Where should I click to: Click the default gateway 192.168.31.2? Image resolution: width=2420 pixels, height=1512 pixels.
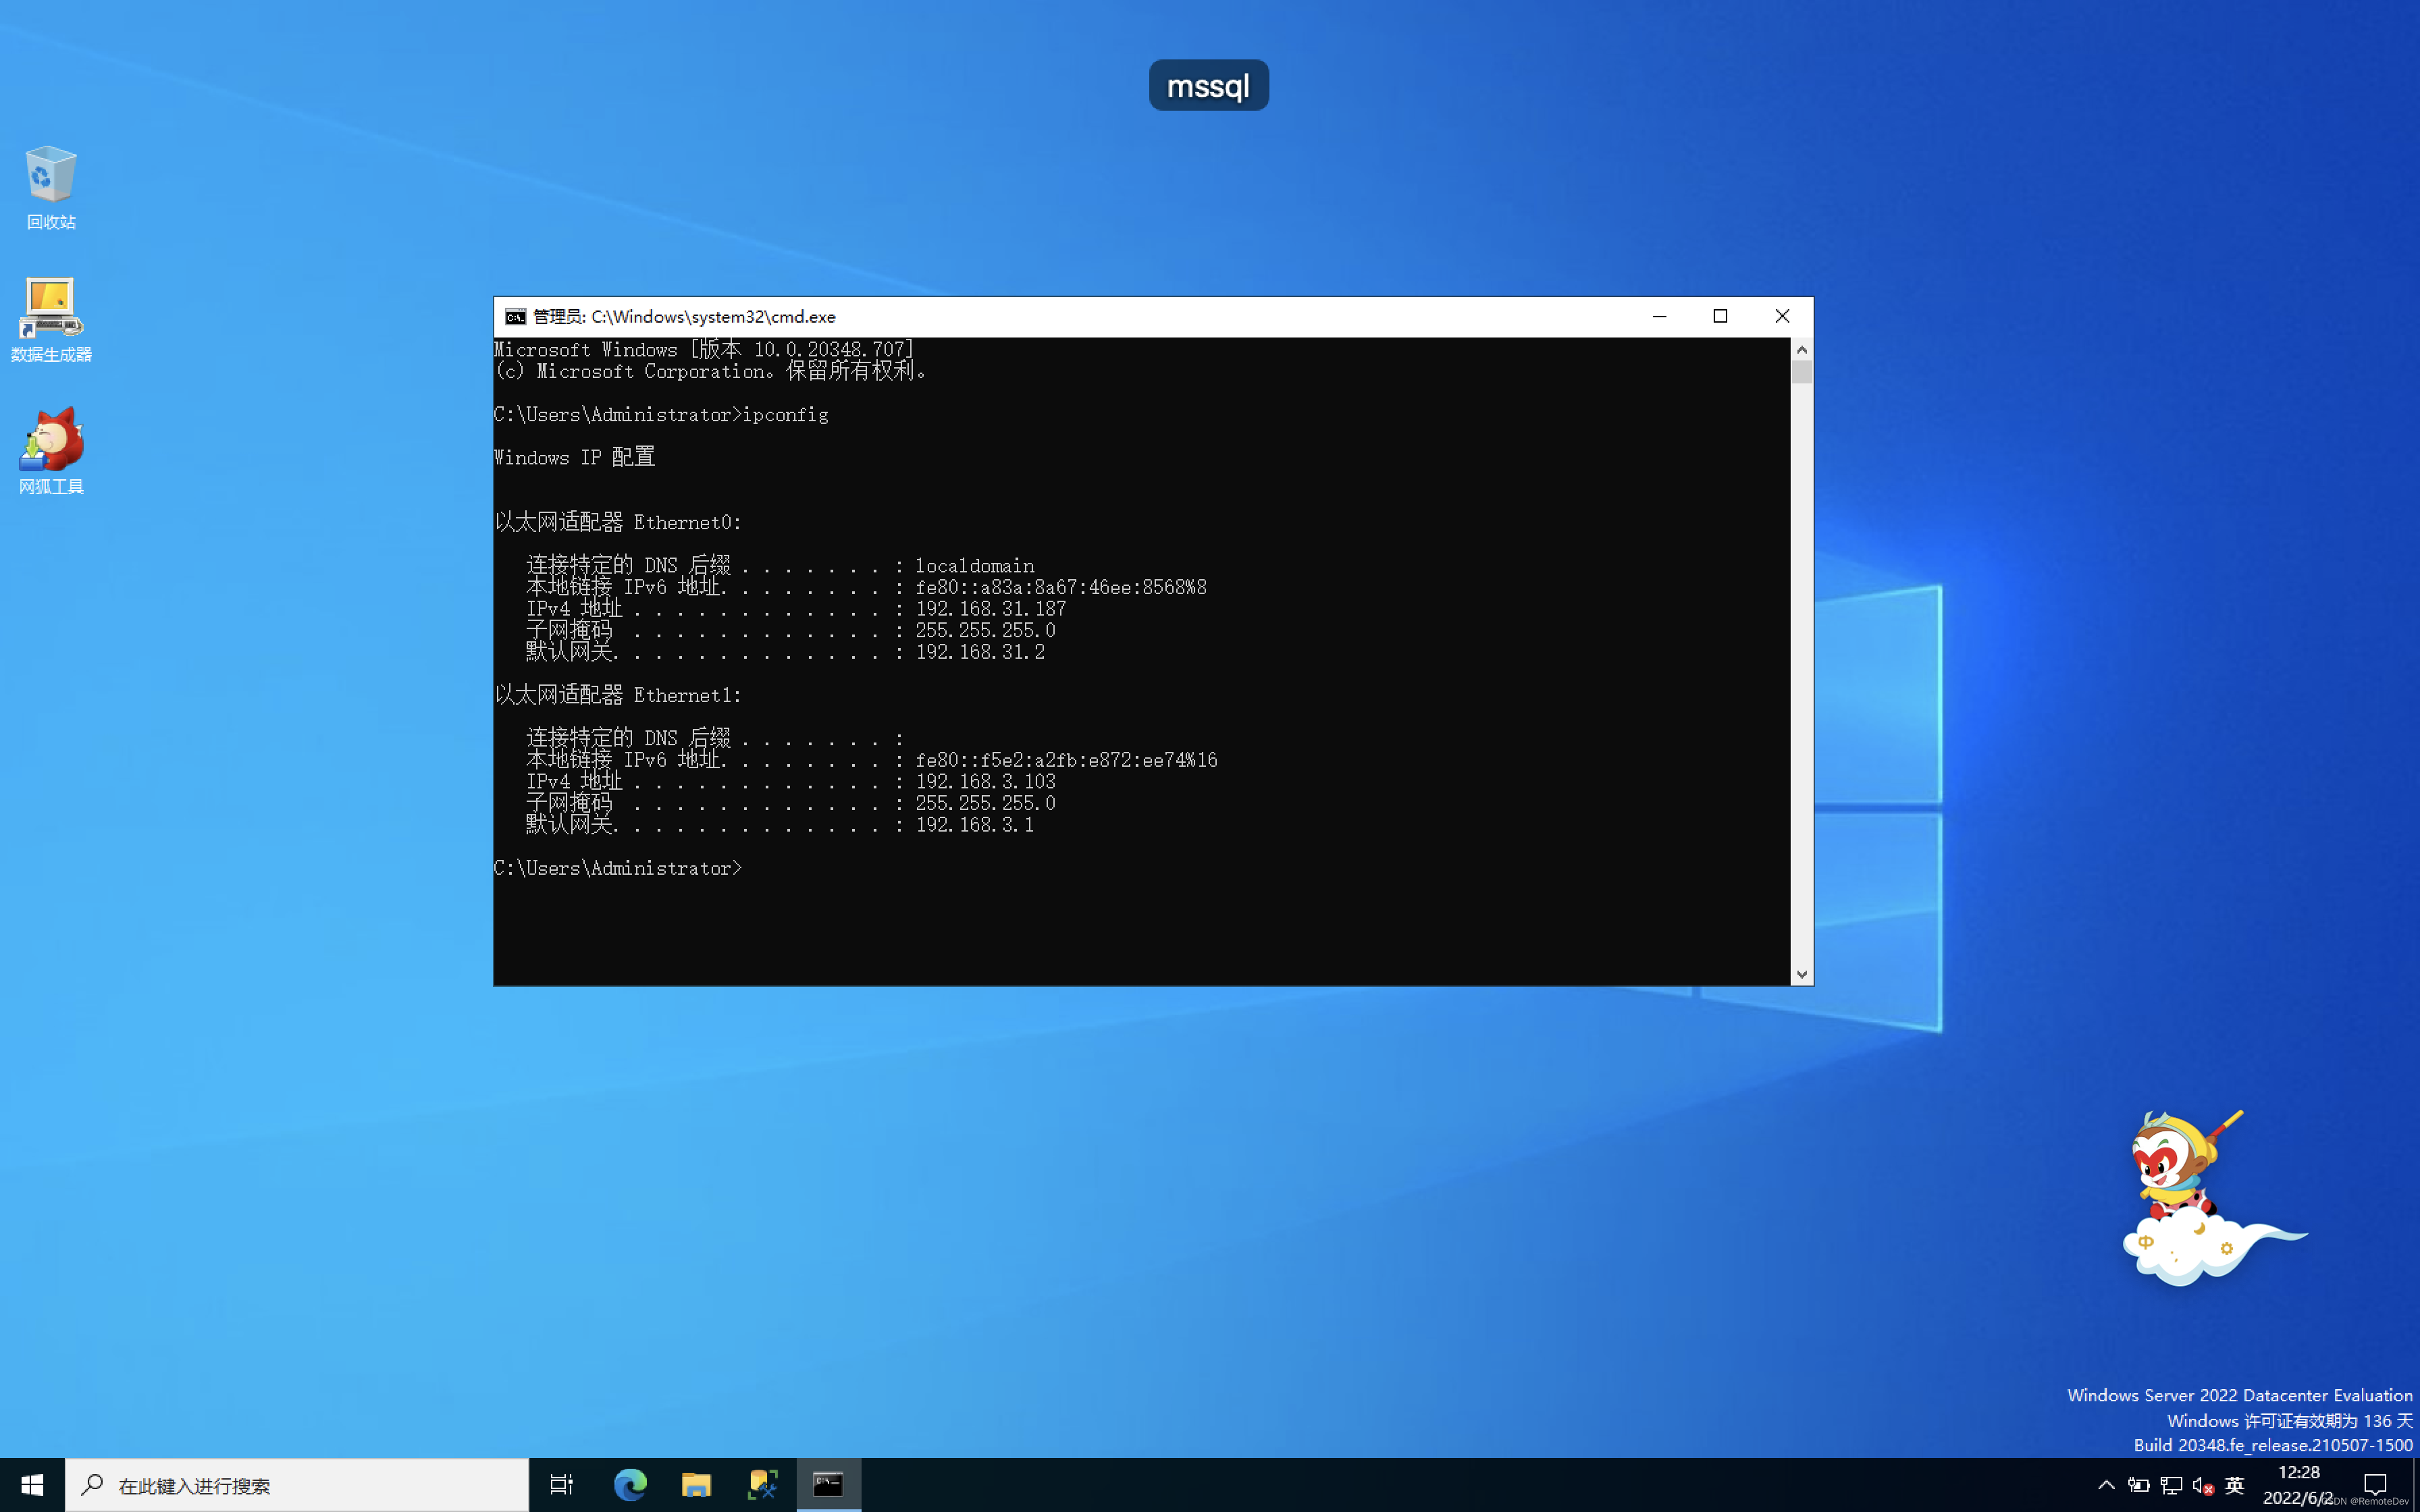coord(980,652)
